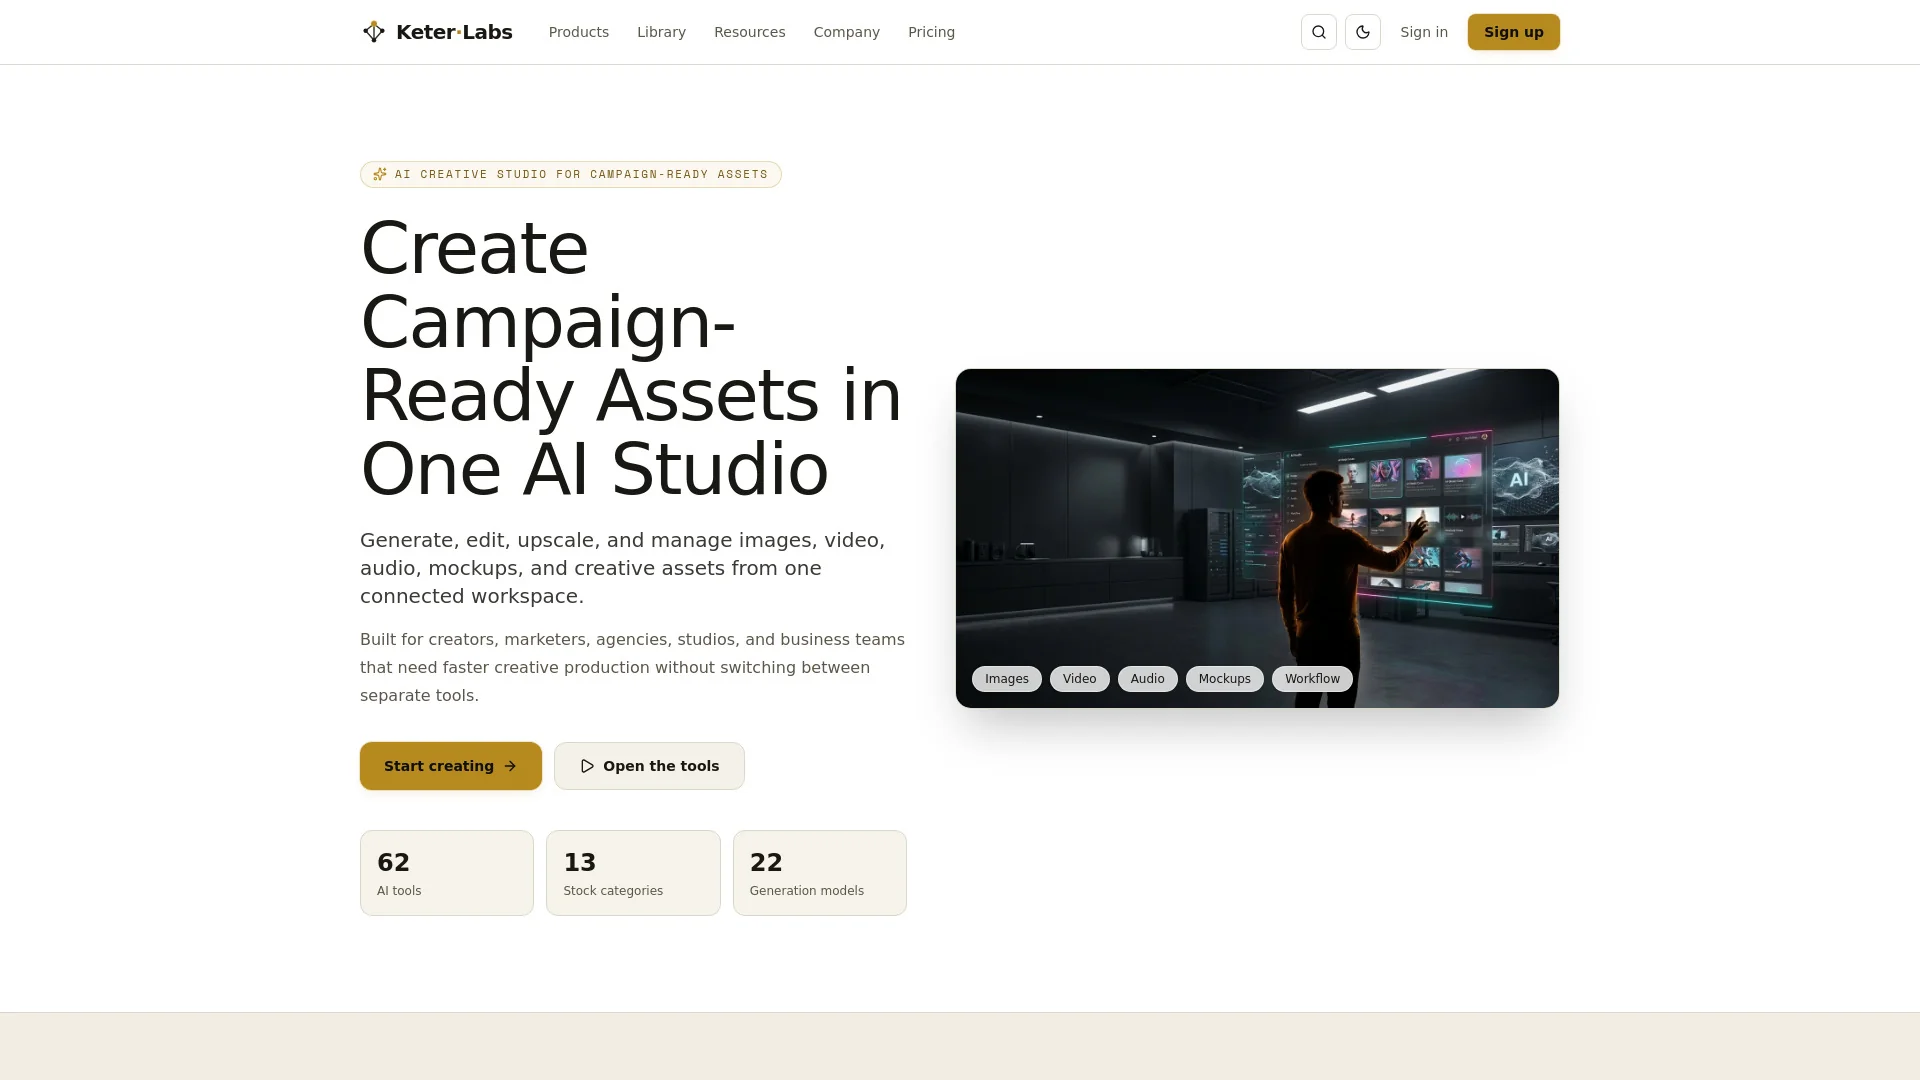Image resolution: width=1920 pixels, height=1080 pixels.
Task: Select the Workflow tag on the hero image
Action: point(1312,679)
